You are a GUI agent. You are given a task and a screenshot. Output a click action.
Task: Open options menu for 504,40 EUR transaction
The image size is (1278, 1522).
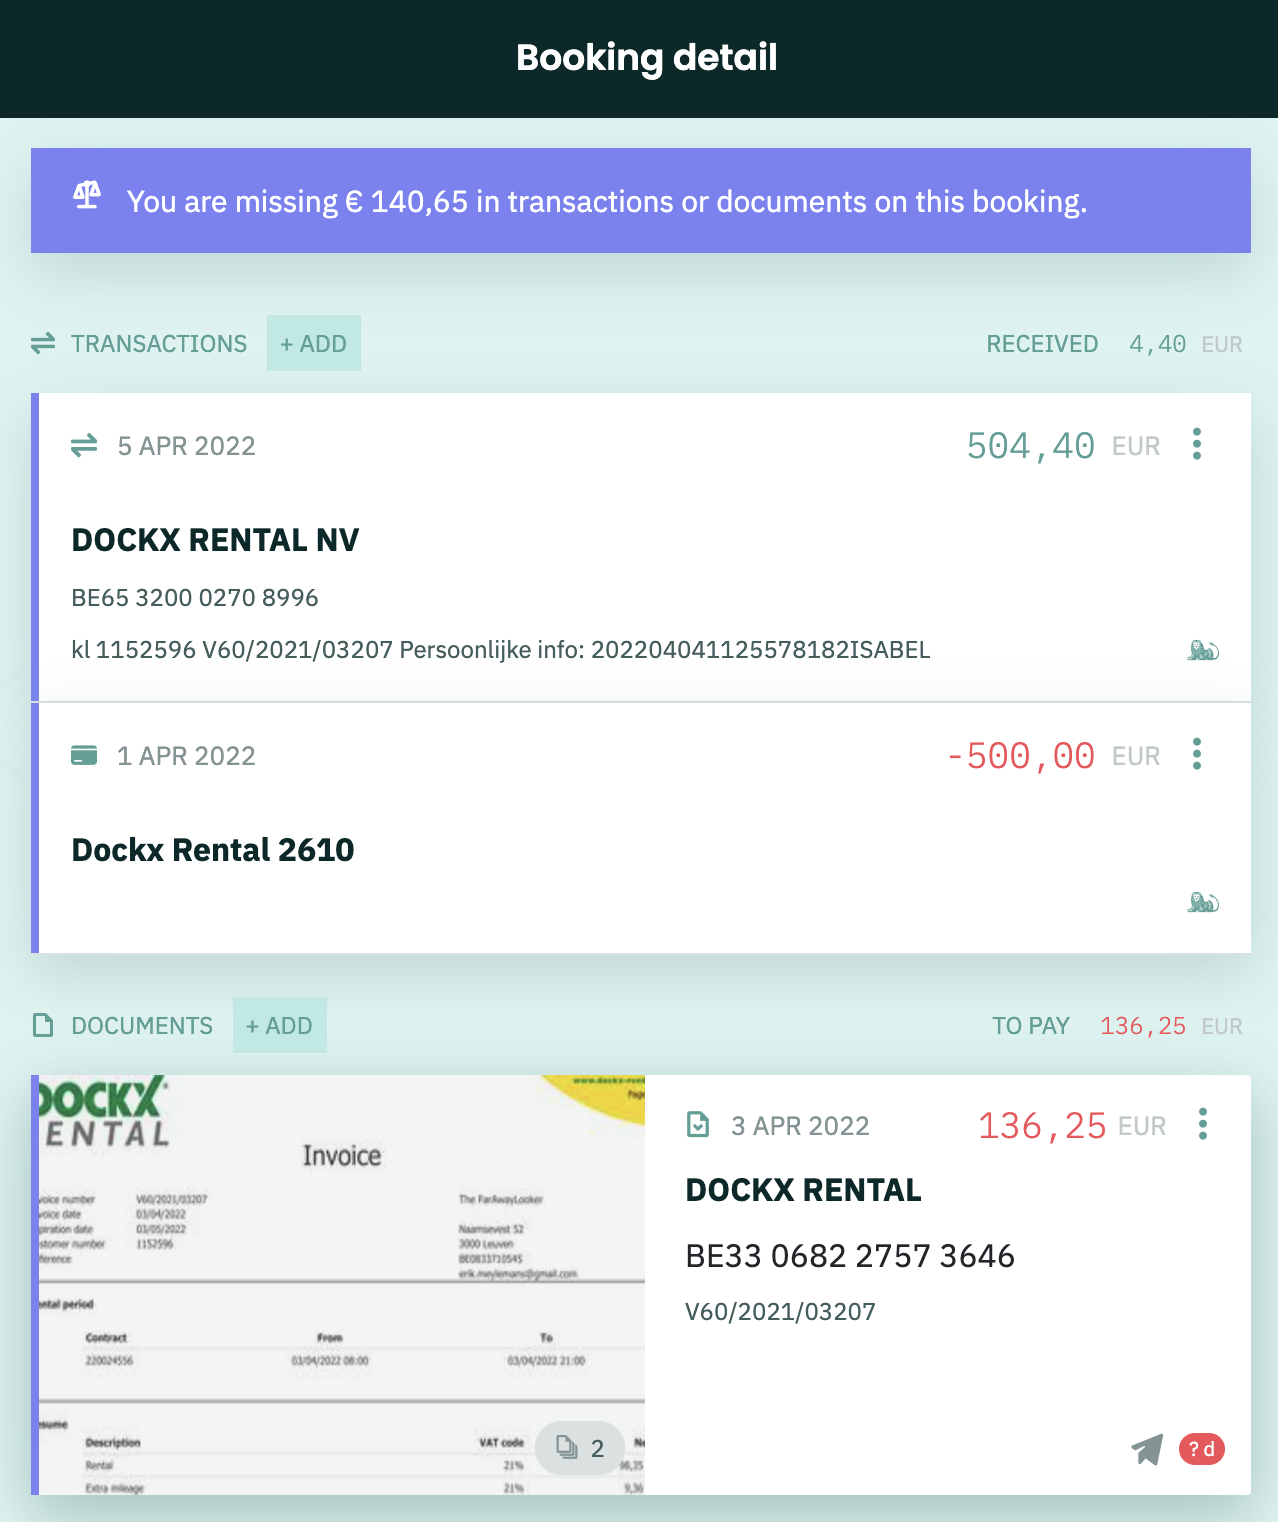[1196, 444]
